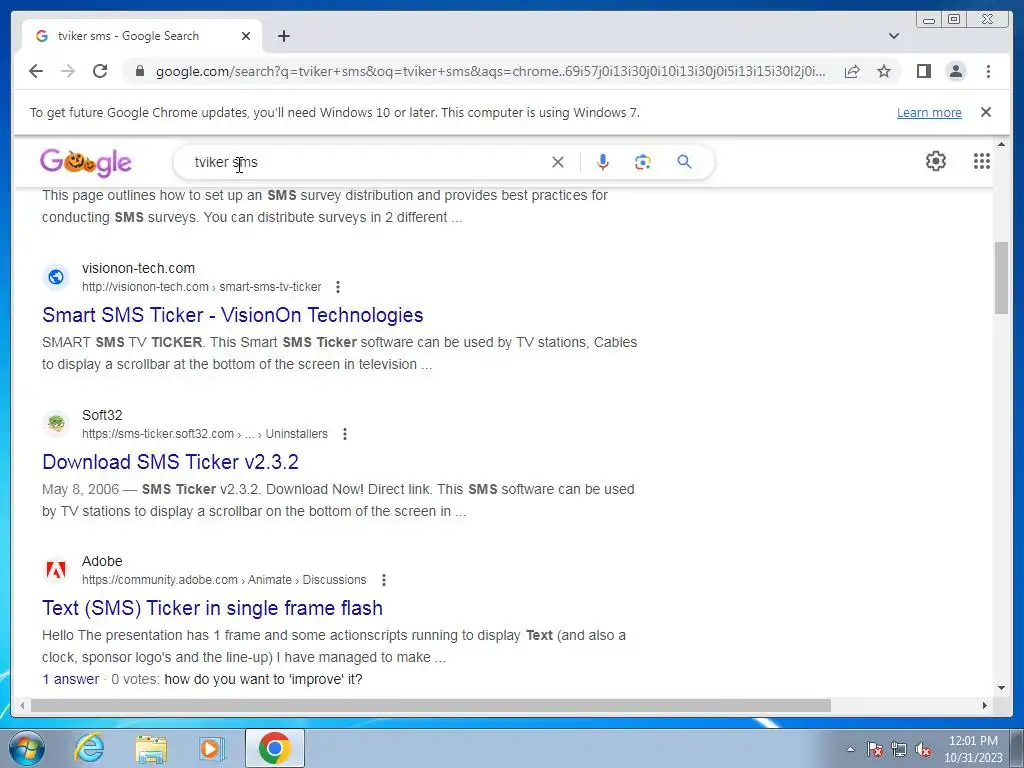1024x768 pixels.
Task: Clear the search box text
Action: (558, 162)
